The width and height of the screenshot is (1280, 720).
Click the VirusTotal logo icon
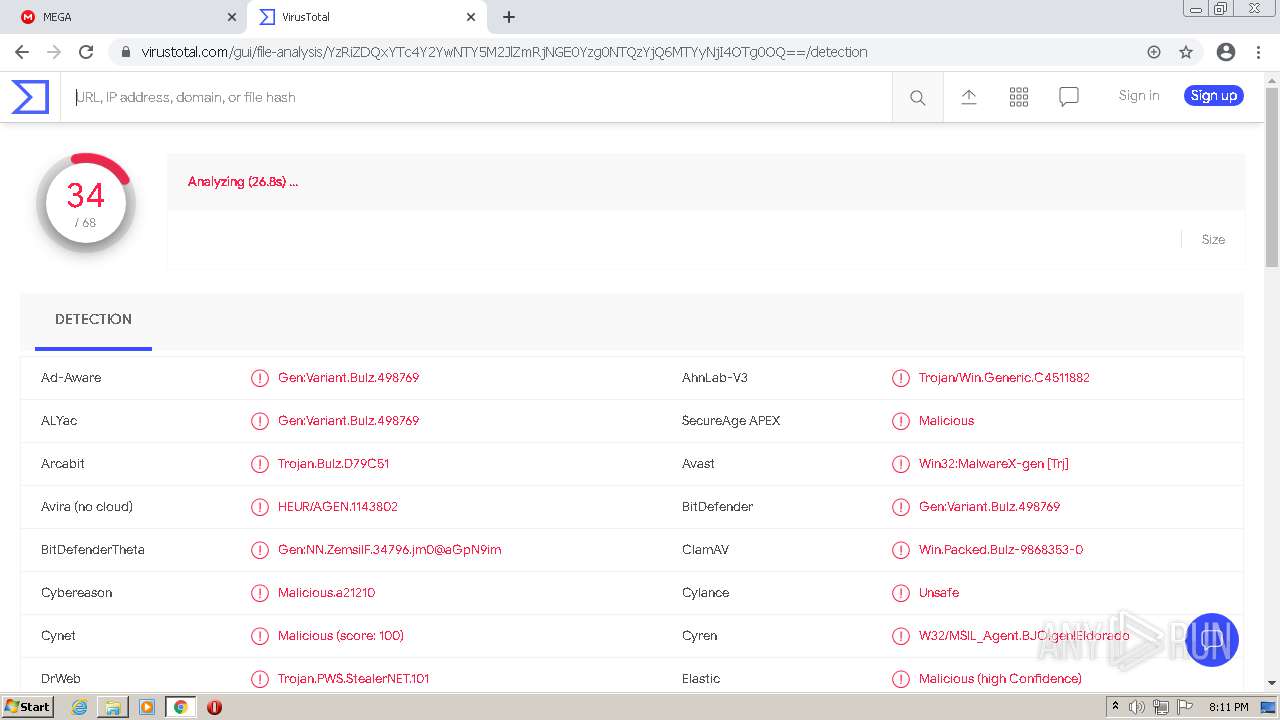(x=30, y=97)
